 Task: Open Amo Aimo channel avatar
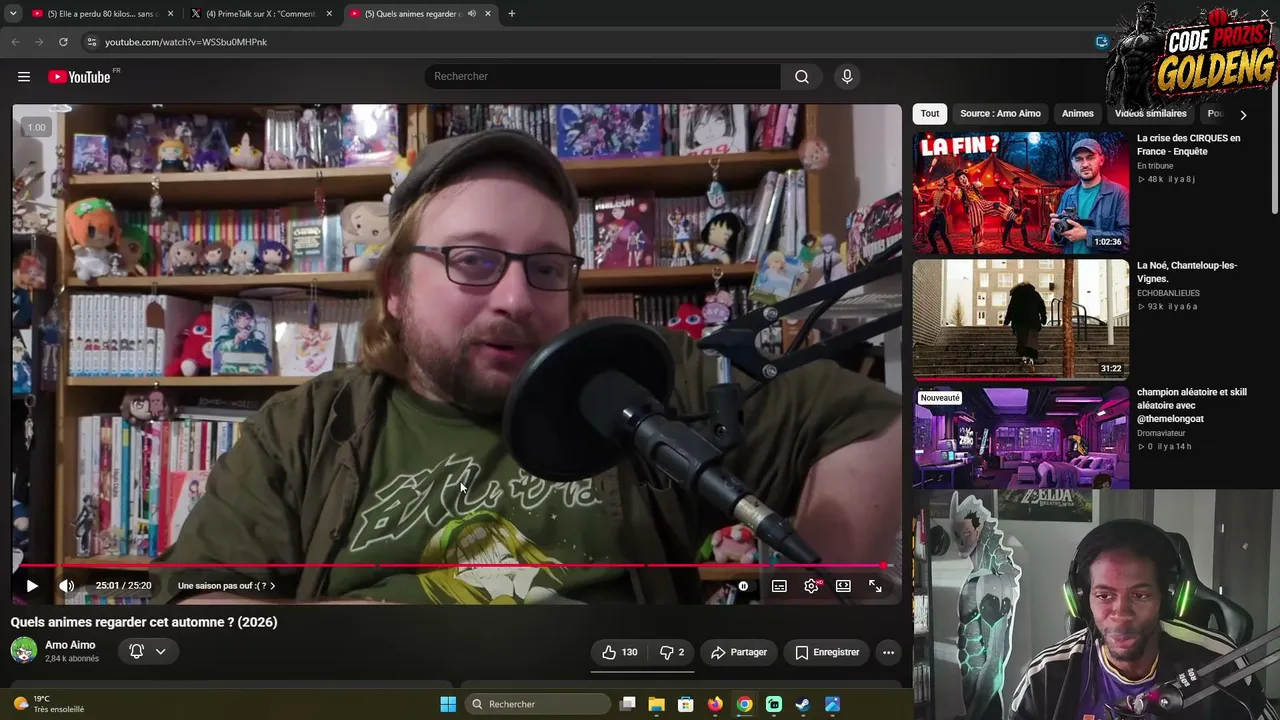click(24, 651)
